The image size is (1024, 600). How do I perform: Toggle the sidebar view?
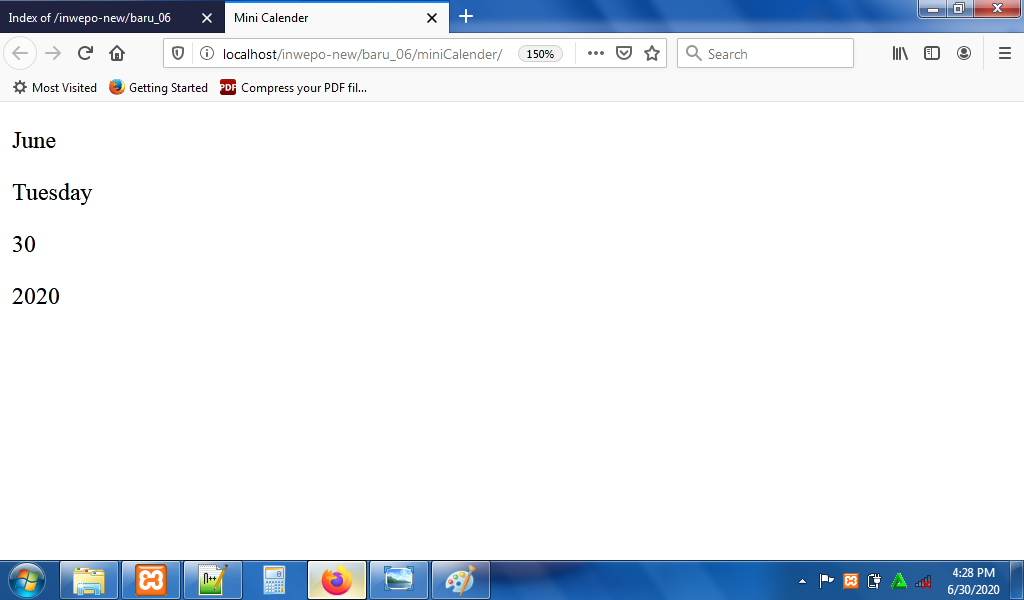click(x=932, y=54)
